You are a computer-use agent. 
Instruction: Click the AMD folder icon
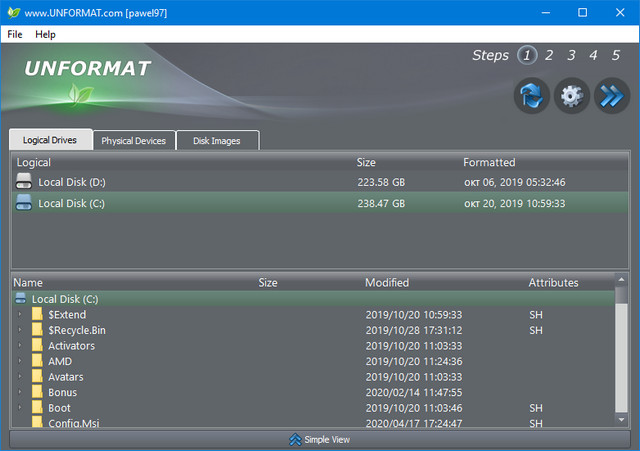pyautogui.click(x=37, y=361)
